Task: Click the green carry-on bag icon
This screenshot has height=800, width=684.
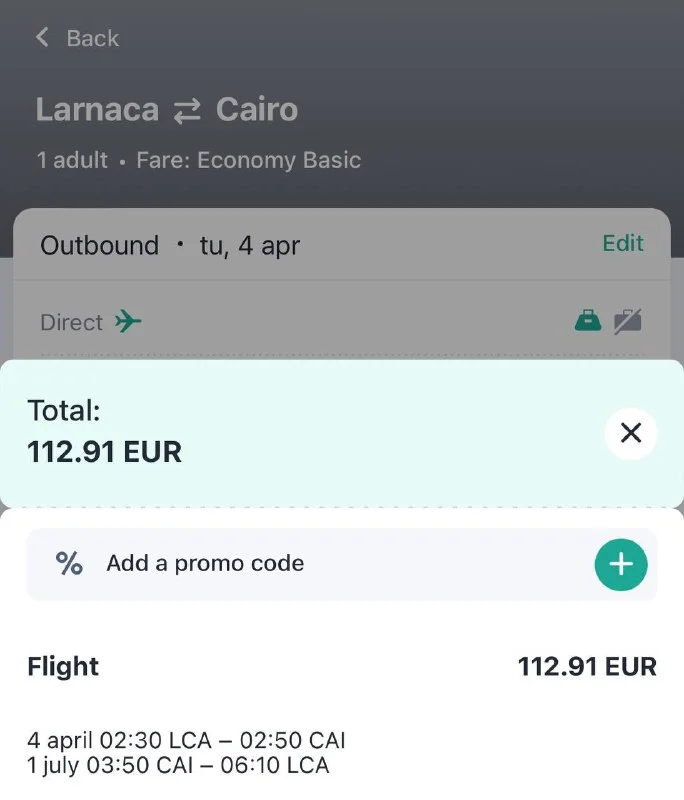Action: point(588,321)
